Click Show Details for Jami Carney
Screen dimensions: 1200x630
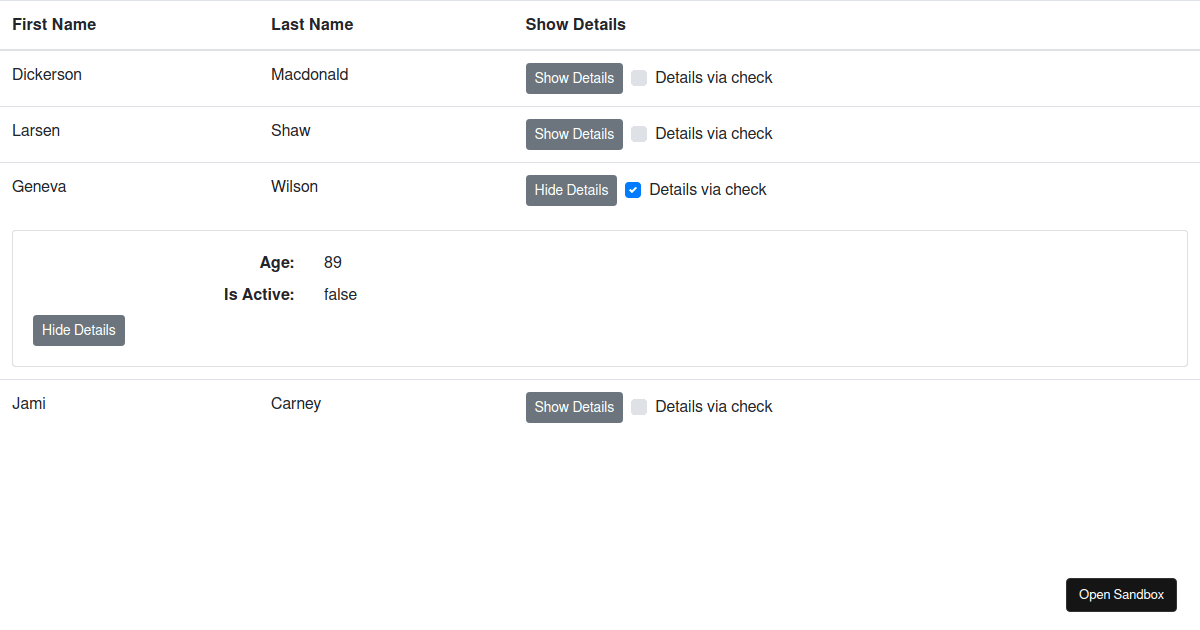coord(574,407)
